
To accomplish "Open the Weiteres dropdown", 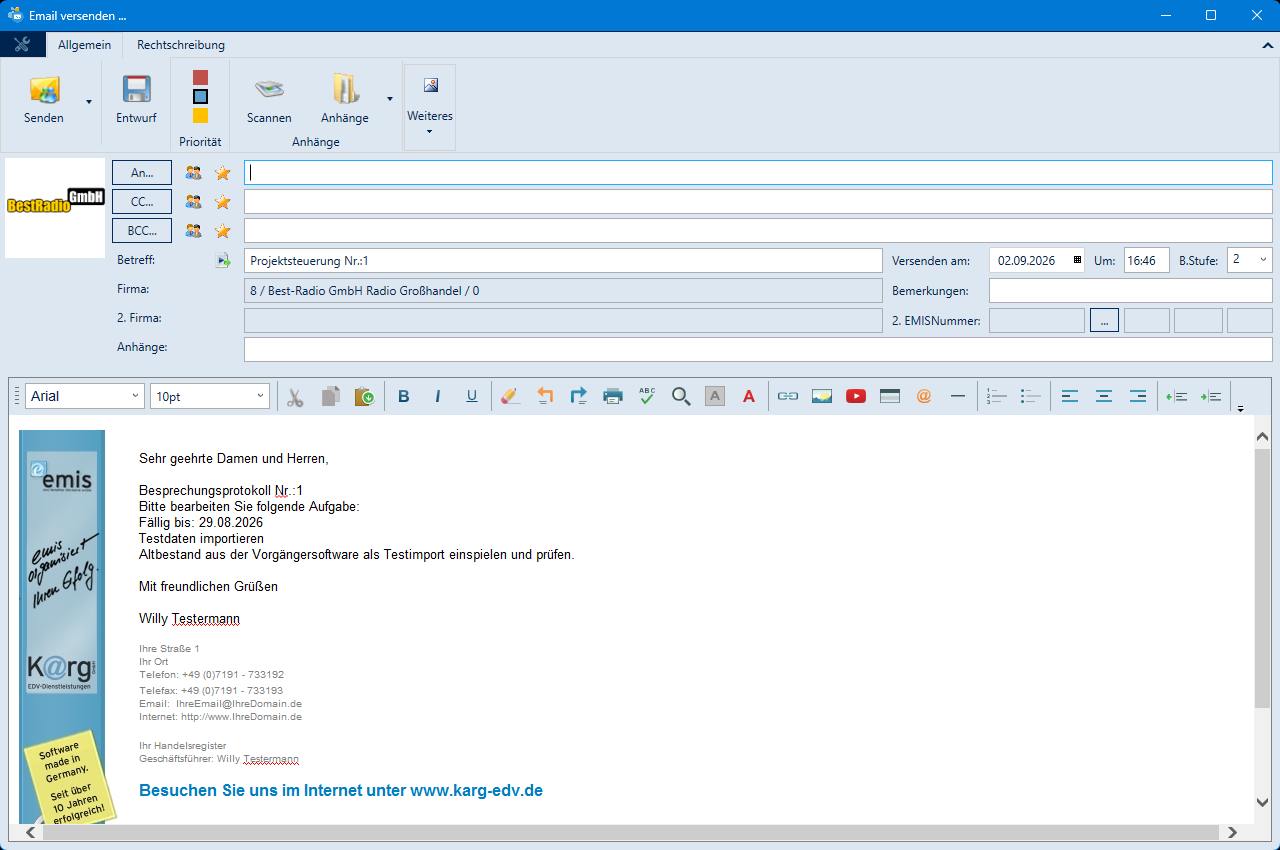I will pyautogui.click(x=430, y=107).
